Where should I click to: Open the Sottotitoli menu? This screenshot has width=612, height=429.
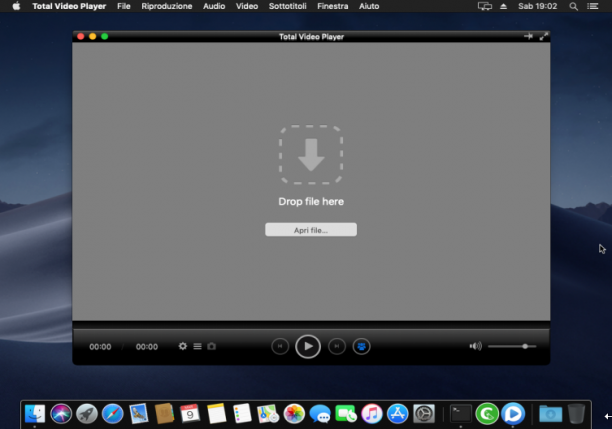(x=288, y=6)
